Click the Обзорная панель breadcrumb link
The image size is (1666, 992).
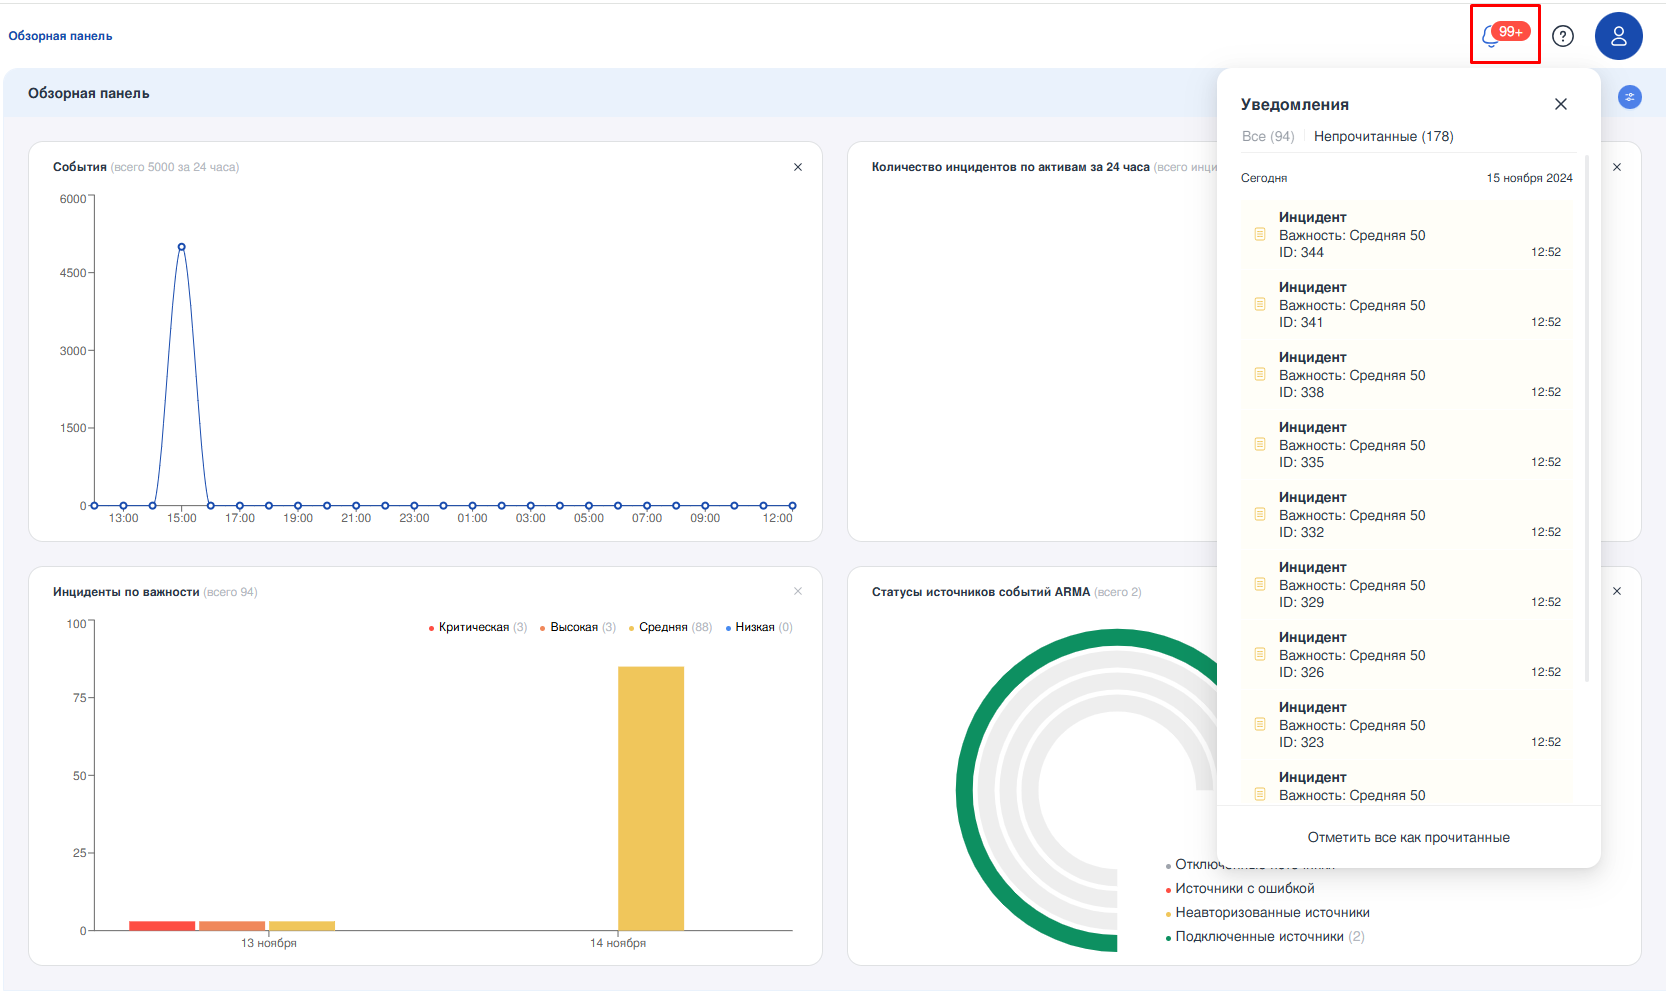click(60, 36)
